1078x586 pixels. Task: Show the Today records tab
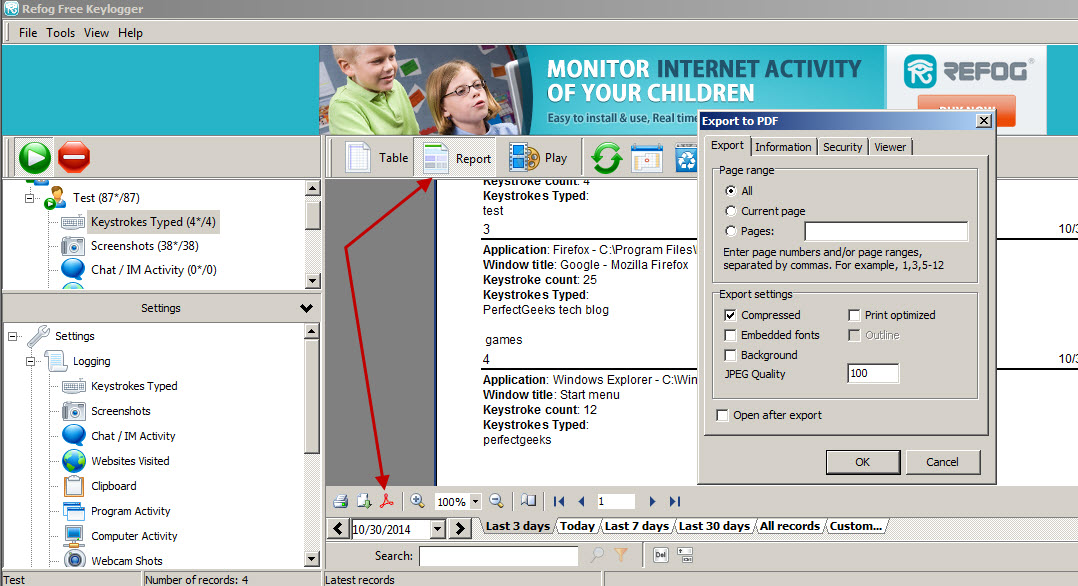(577, 526)
